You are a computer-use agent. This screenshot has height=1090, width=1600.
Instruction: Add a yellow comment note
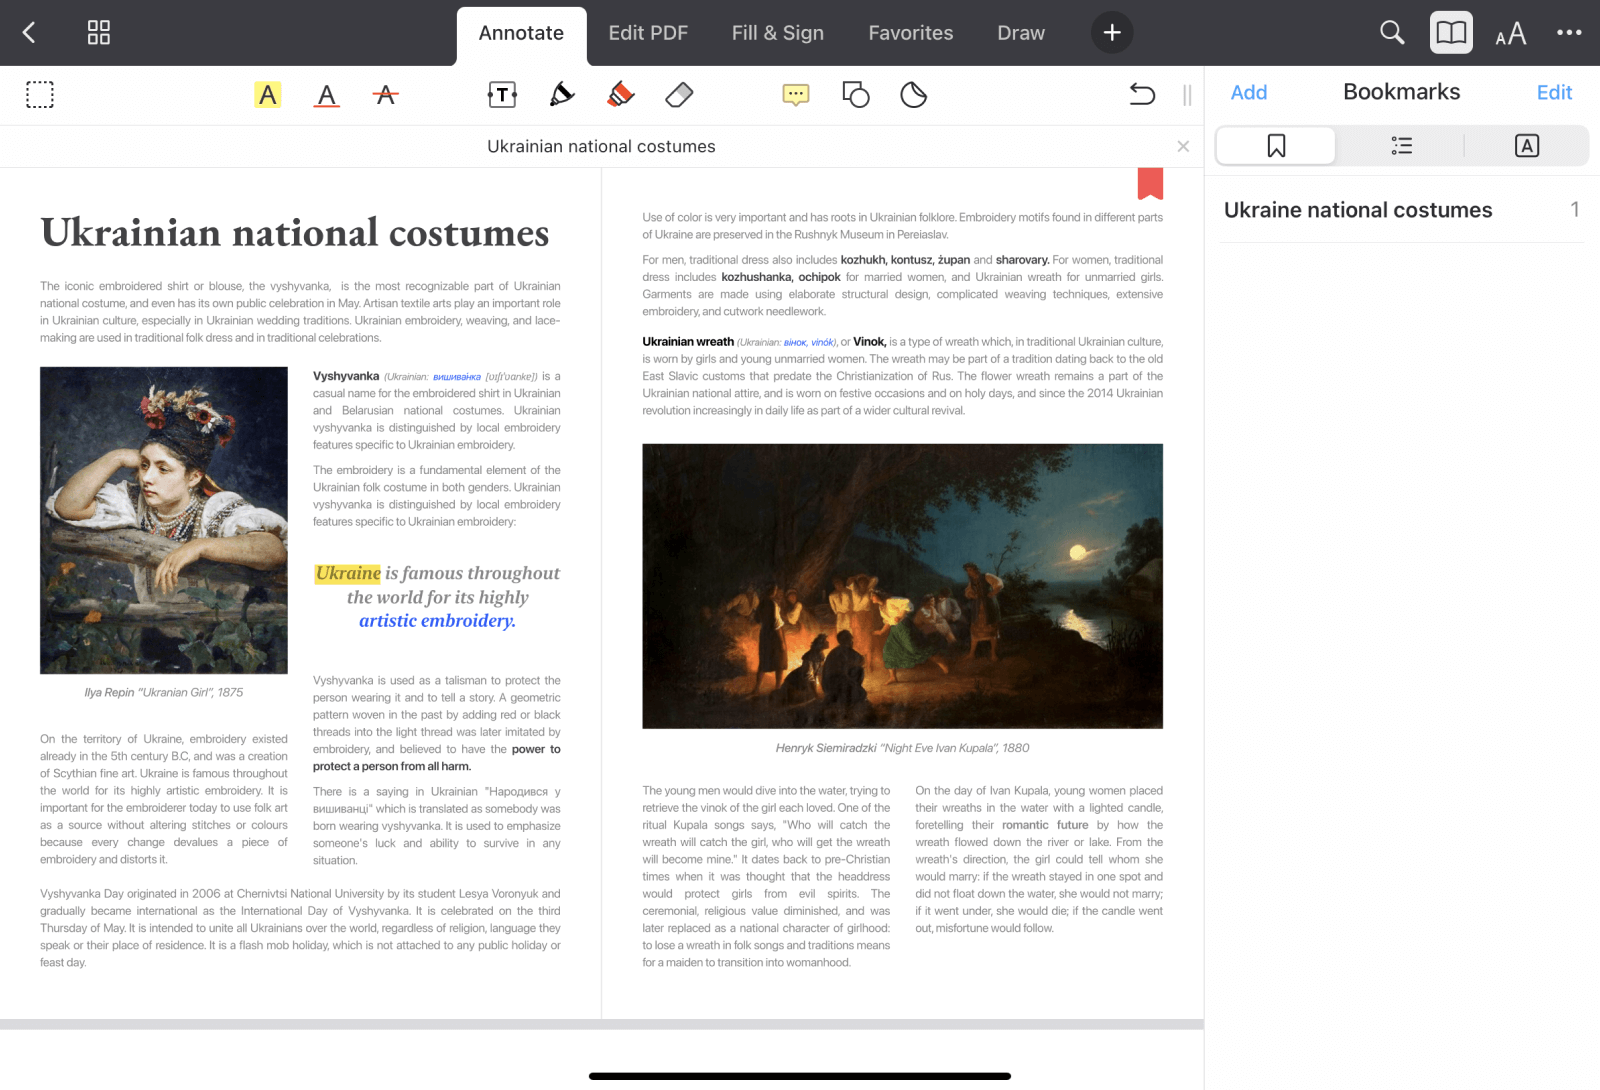click(796, 95)
